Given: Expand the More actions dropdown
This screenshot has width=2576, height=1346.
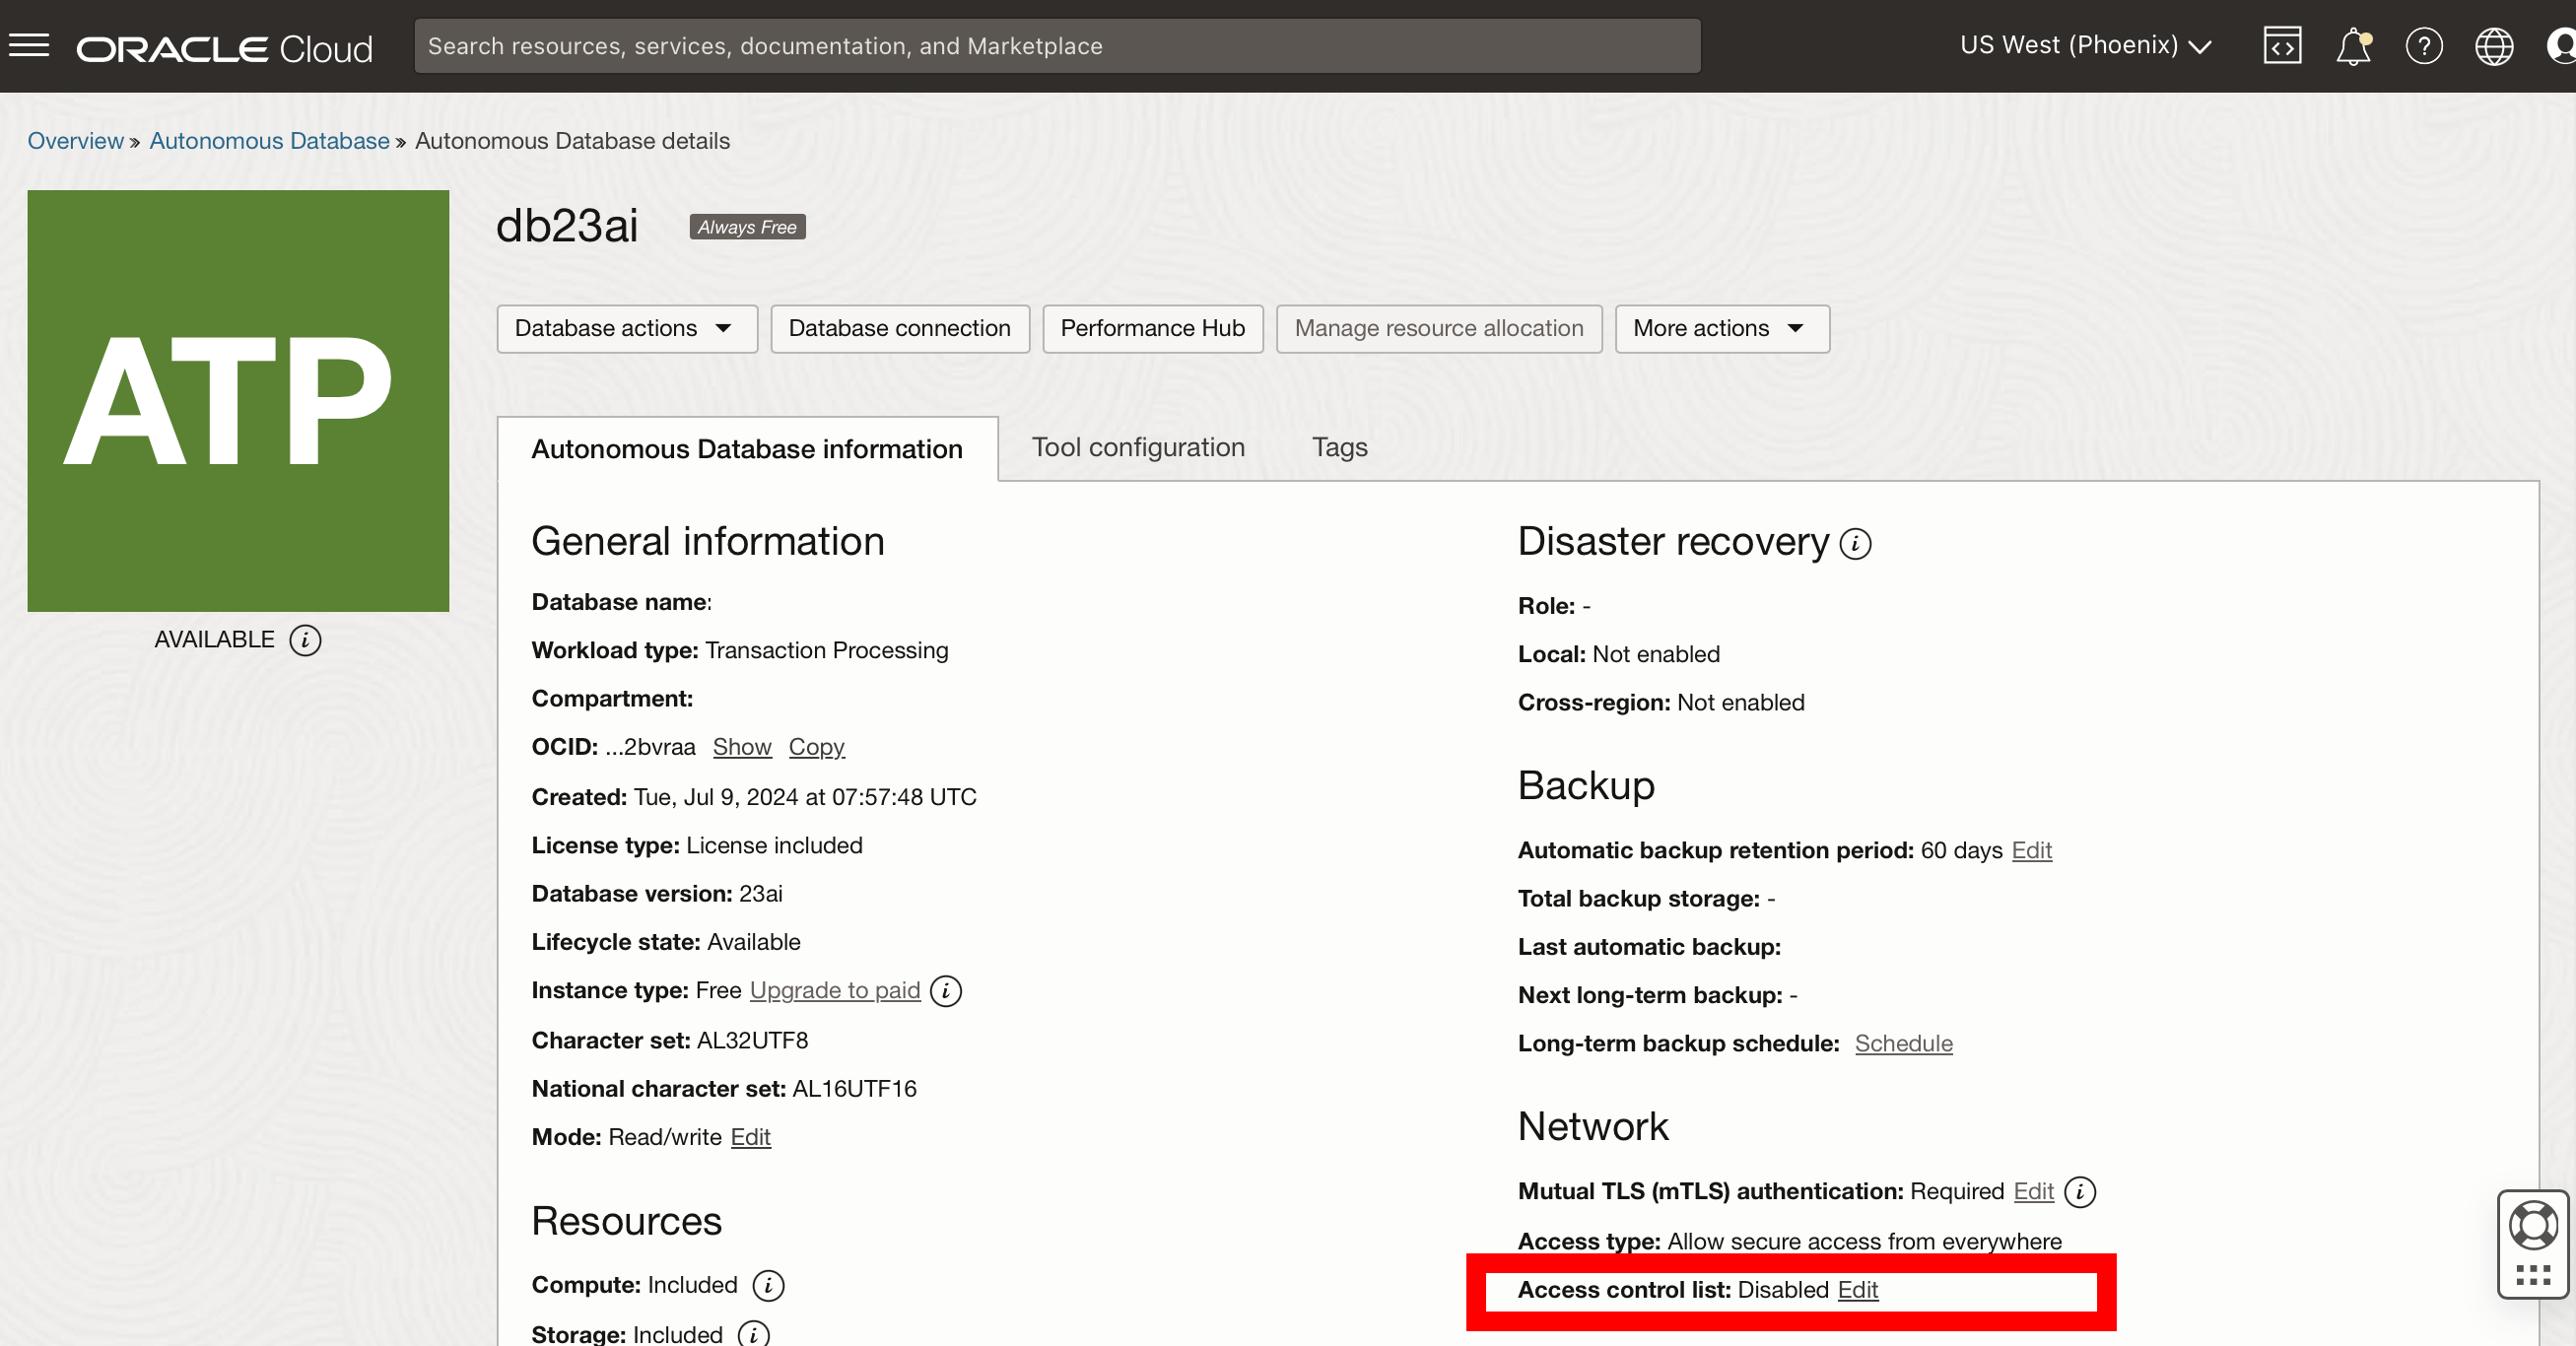Looking at the screenshot, I should click(1722, 329).
